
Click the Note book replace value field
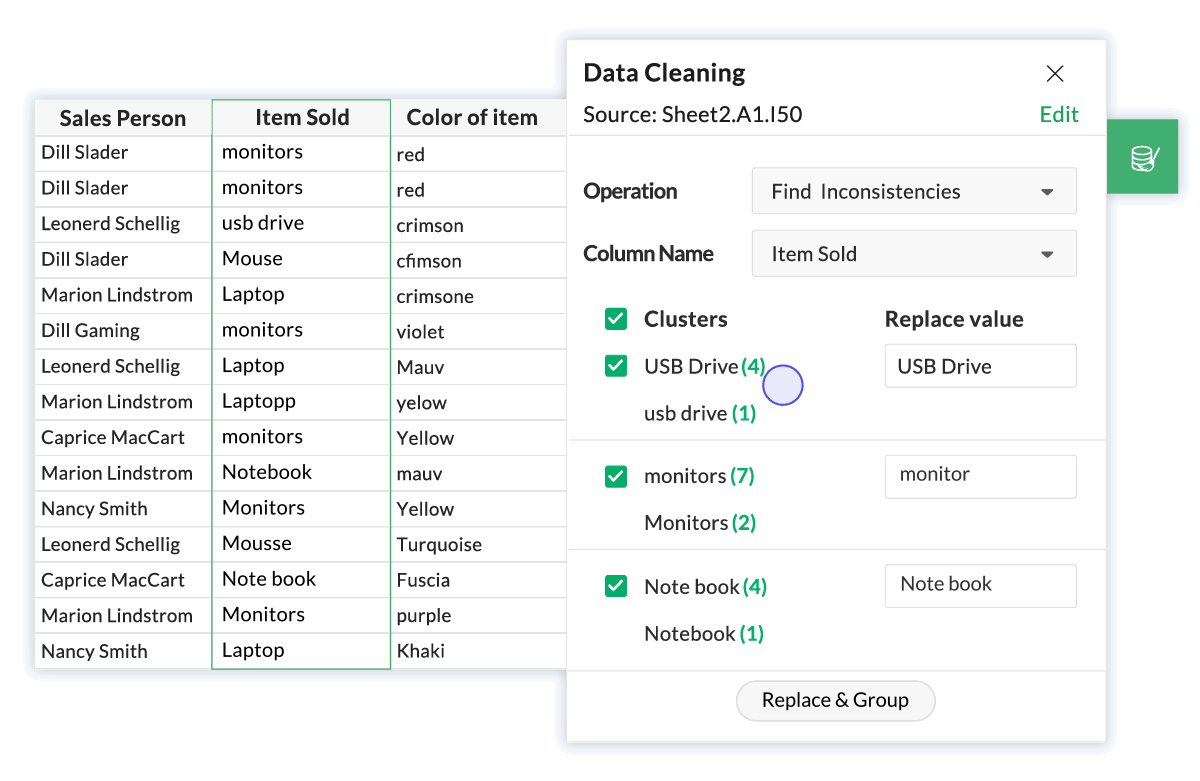pyautogui.click(x=979, y=586)
